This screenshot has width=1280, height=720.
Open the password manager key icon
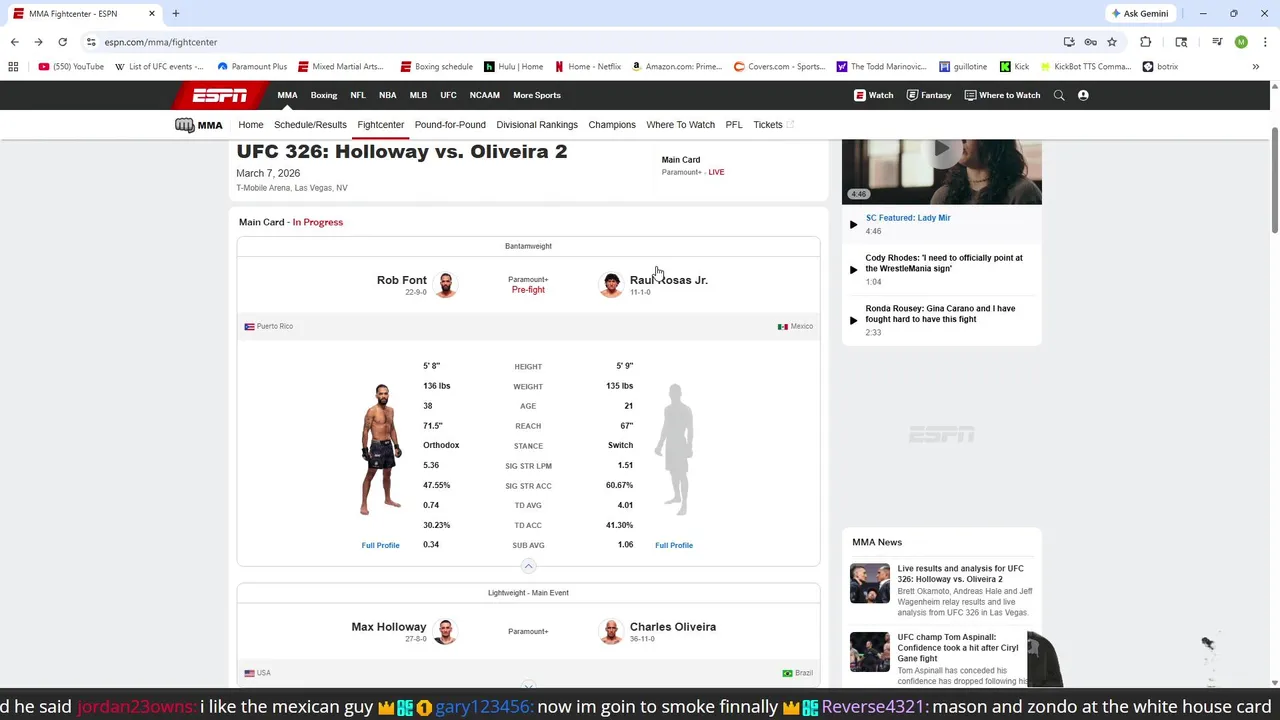pos(1090,42)
